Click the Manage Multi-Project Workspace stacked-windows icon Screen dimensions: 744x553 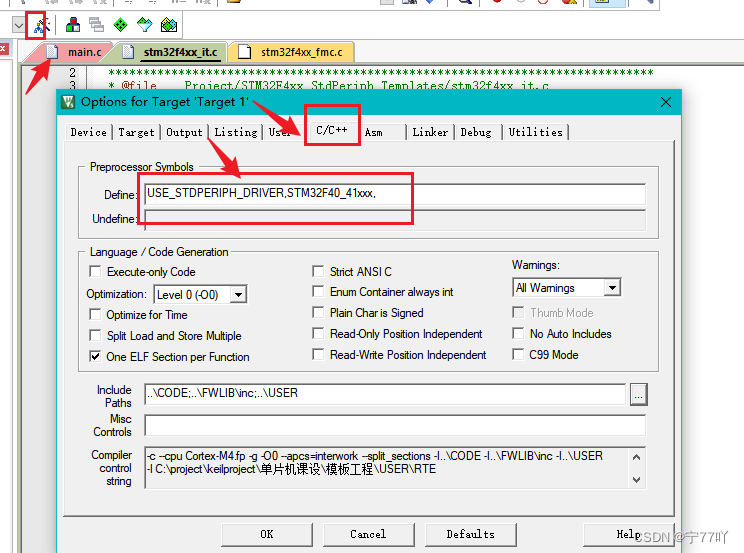click(96, 25)
